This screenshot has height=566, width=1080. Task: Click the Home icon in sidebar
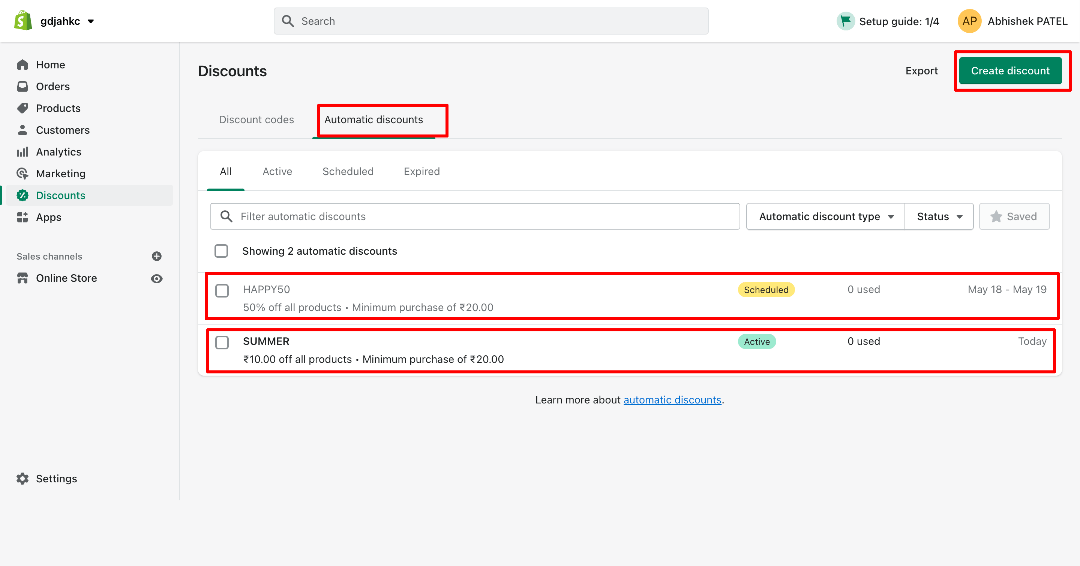coord(23,65)
